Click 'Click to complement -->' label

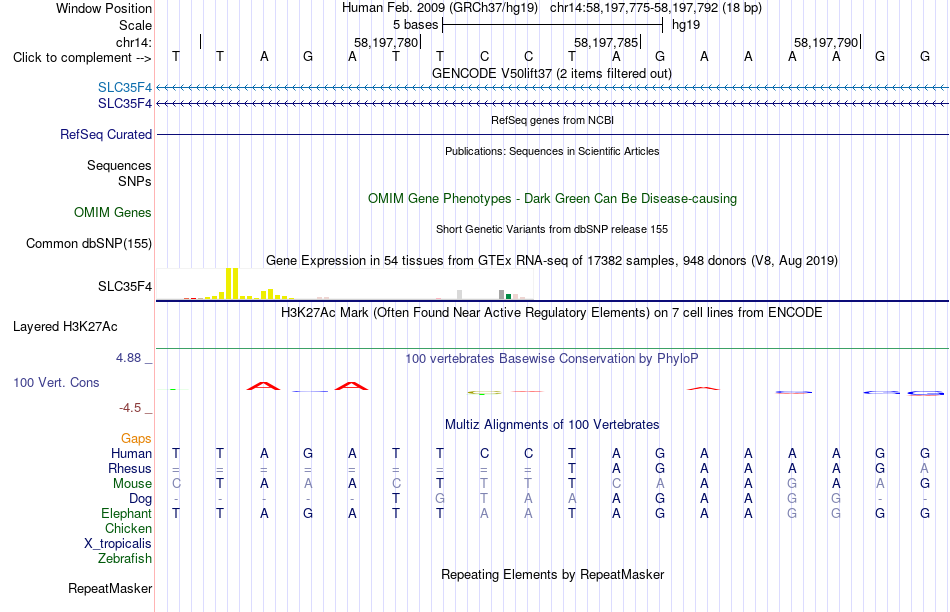pos(82,58)
